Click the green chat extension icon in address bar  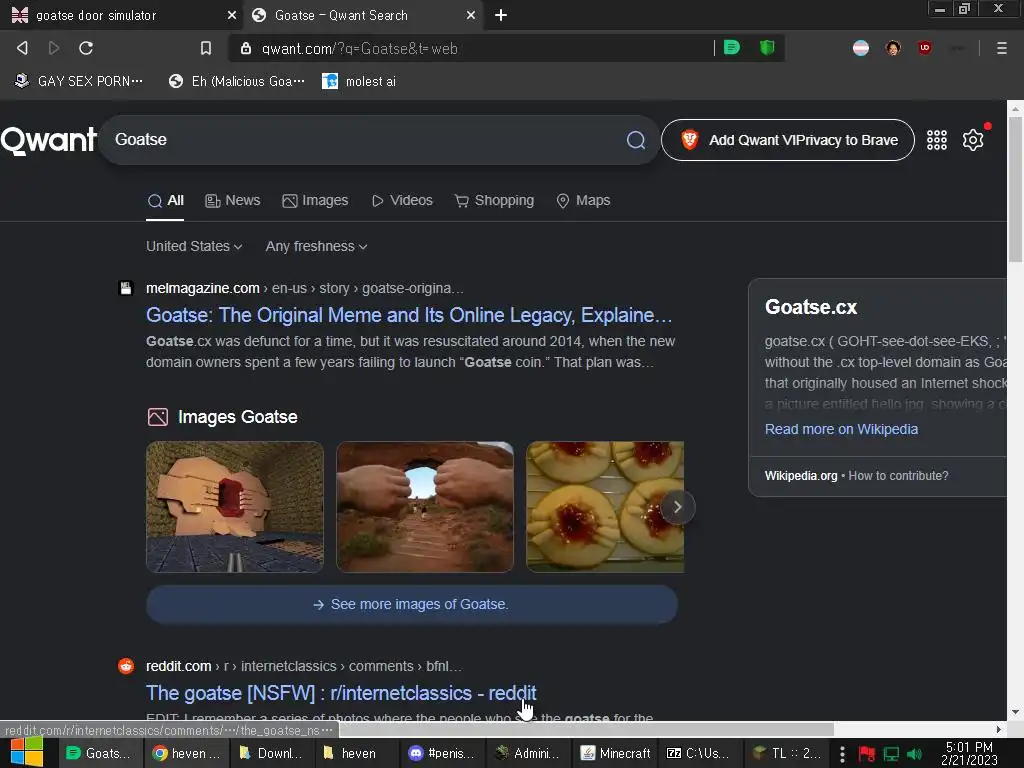coord(732,47)
